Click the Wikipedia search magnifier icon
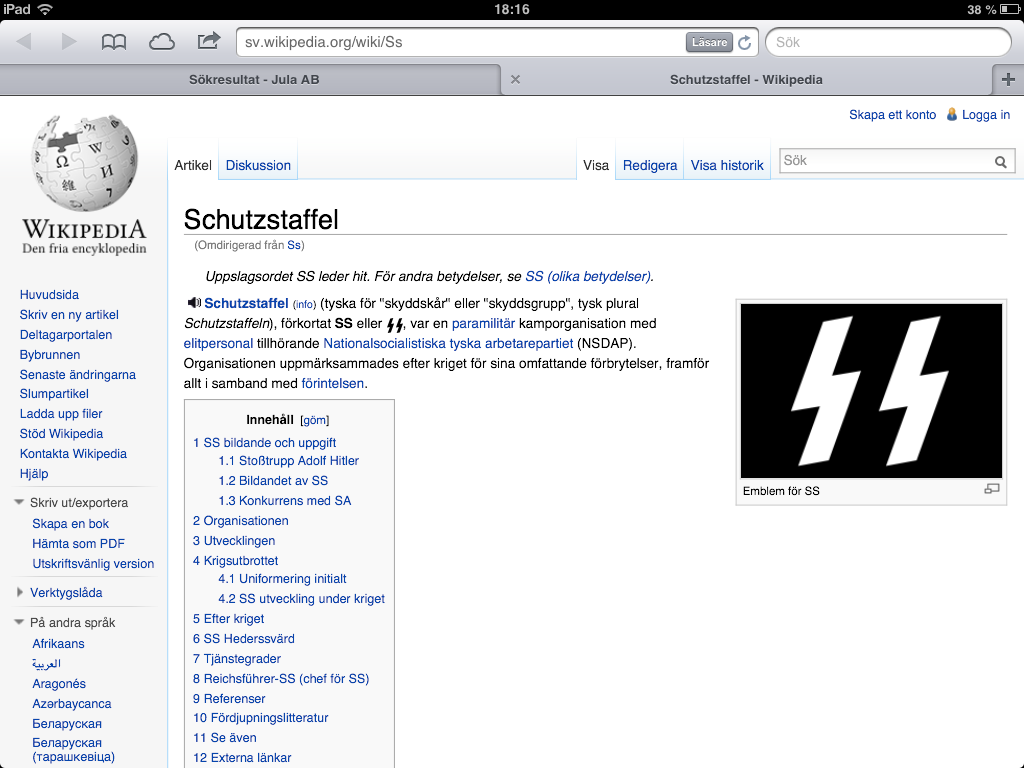 tap(1000, 162)
